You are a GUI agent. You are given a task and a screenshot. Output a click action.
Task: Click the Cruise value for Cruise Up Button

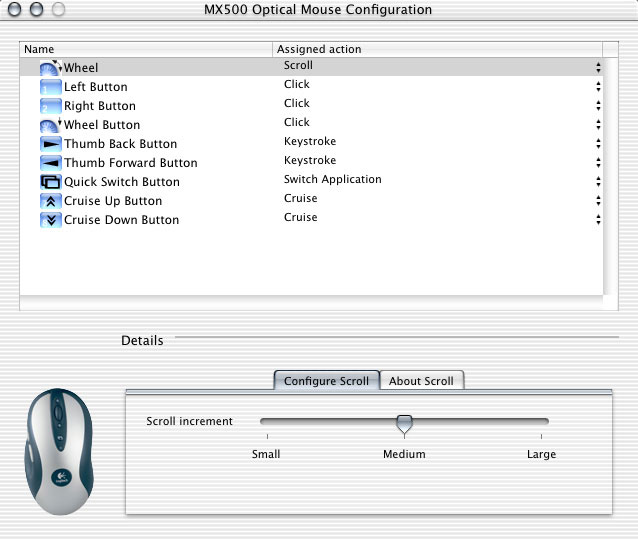(x=301, y=198)
